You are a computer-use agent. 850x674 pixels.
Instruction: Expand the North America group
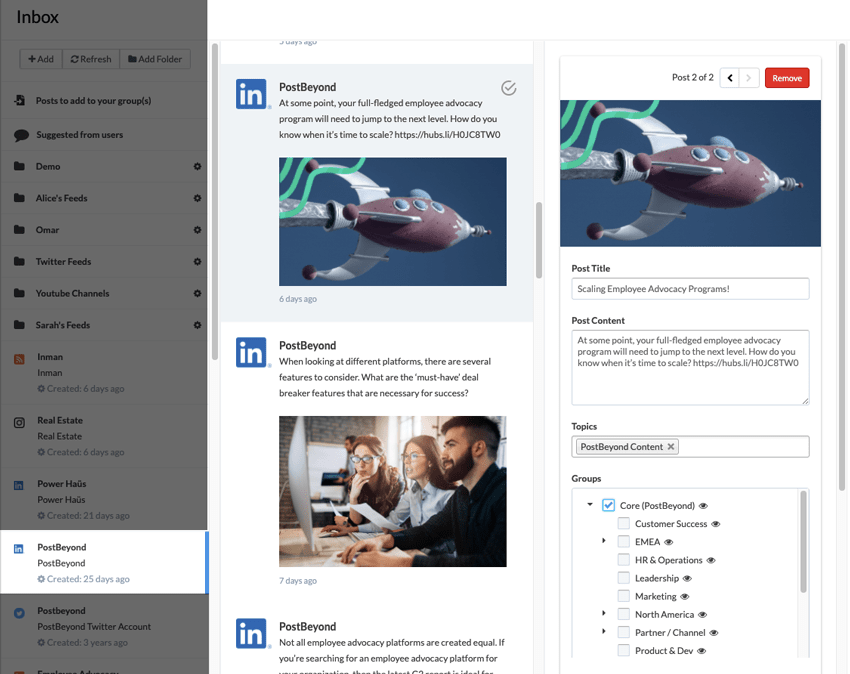[604, 613]
